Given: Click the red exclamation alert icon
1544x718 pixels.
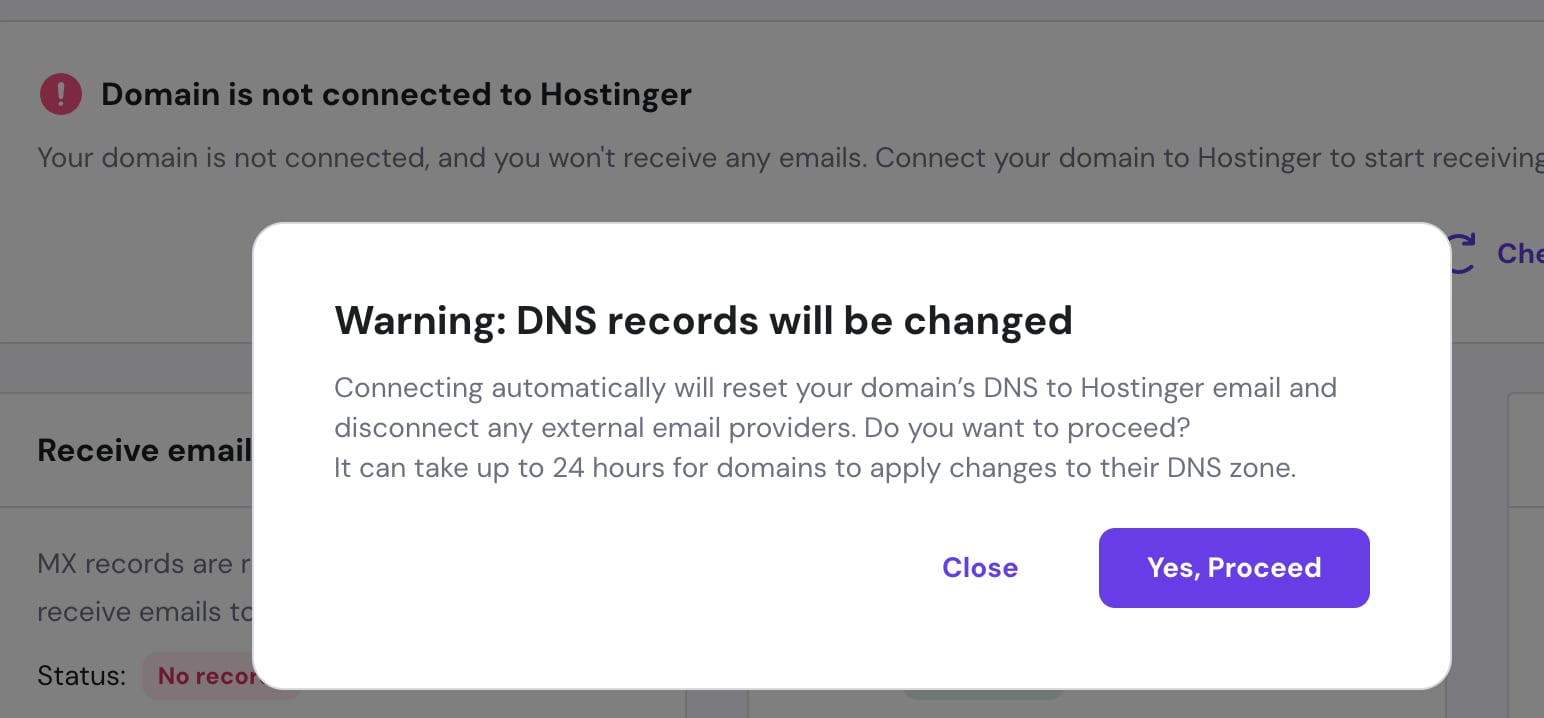Looking at the screenshot, I should [61, 94].
